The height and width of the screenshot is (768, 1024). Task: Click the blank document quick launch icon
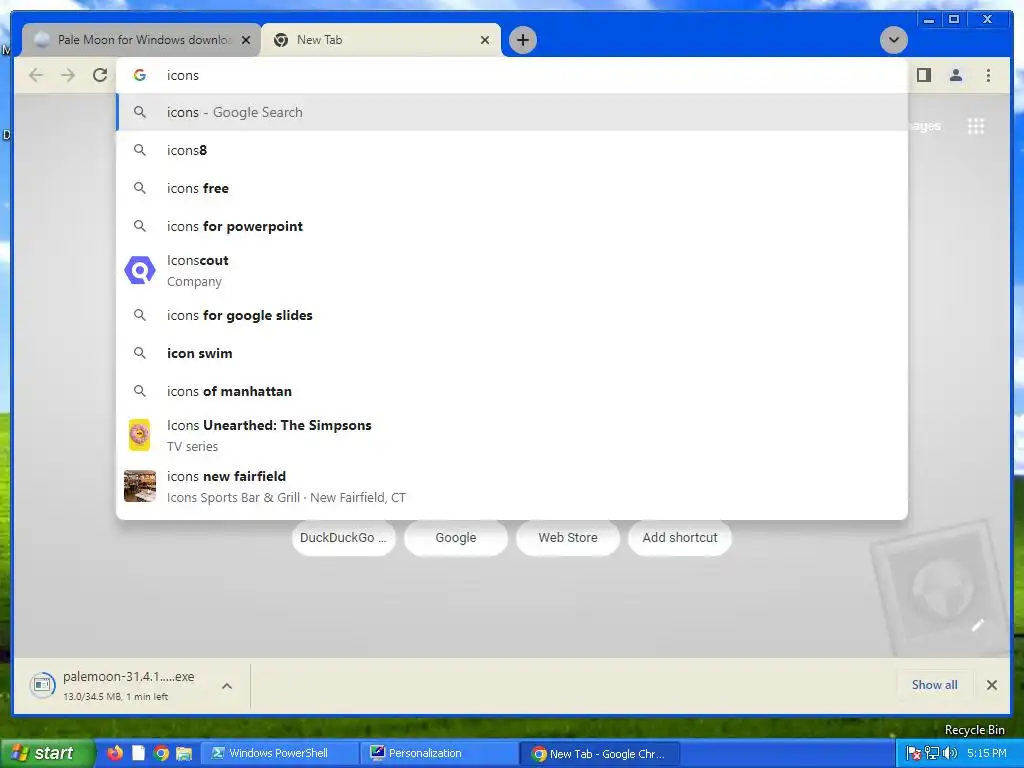pos(138,753)
